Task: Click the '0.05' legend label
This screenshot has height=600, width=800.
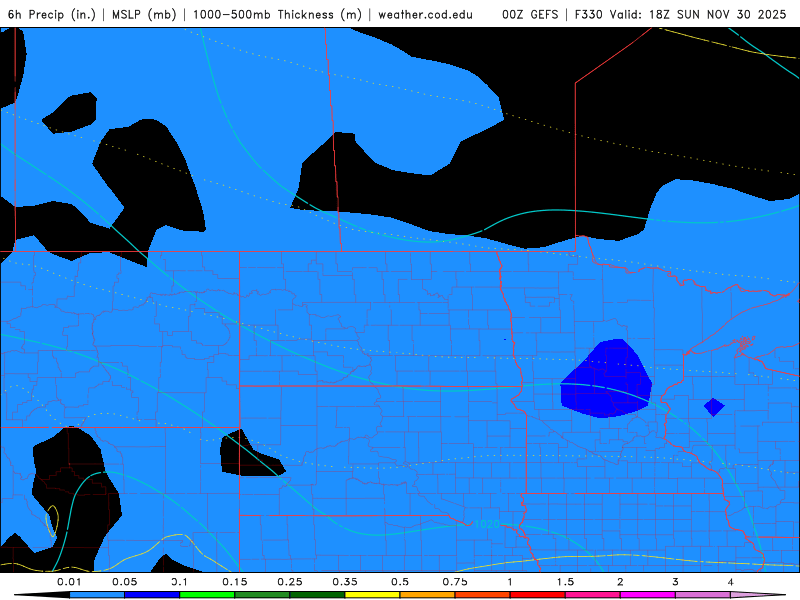Action: coord(124,582)
